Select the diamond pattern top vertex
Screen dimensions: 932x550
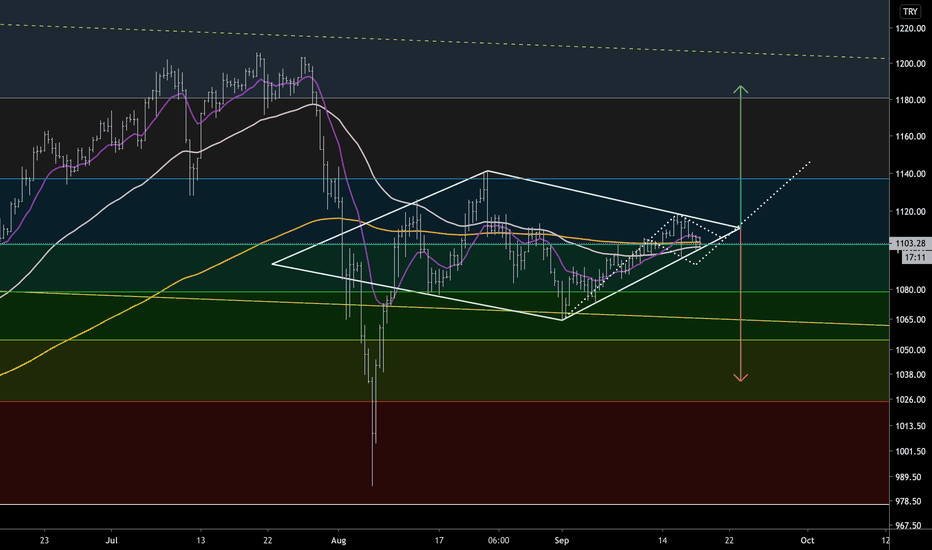tap(487, 171)
